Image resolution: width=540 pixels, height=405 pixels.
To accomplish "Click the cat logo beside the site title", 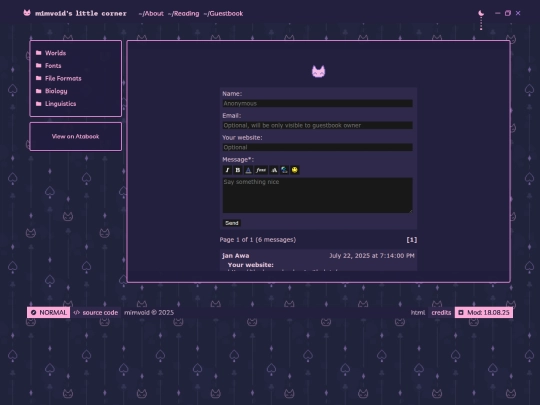I will (27, 13).
